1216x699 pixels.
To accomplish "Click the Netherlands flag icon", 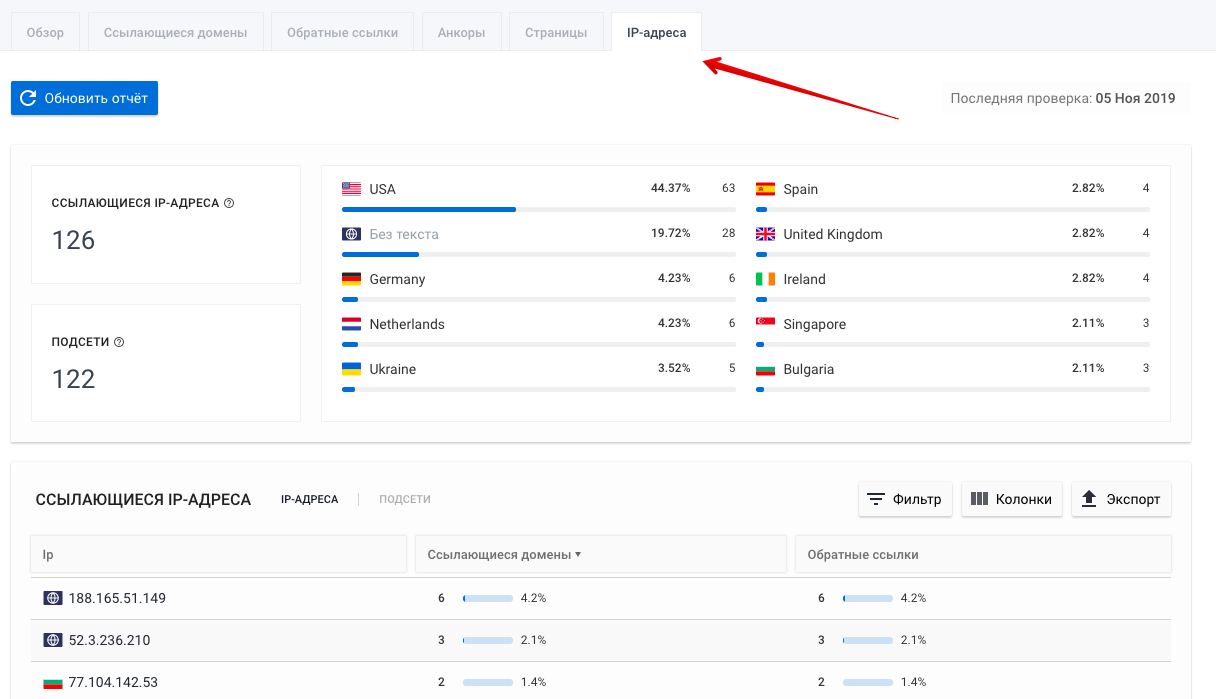I will [351, 324].
